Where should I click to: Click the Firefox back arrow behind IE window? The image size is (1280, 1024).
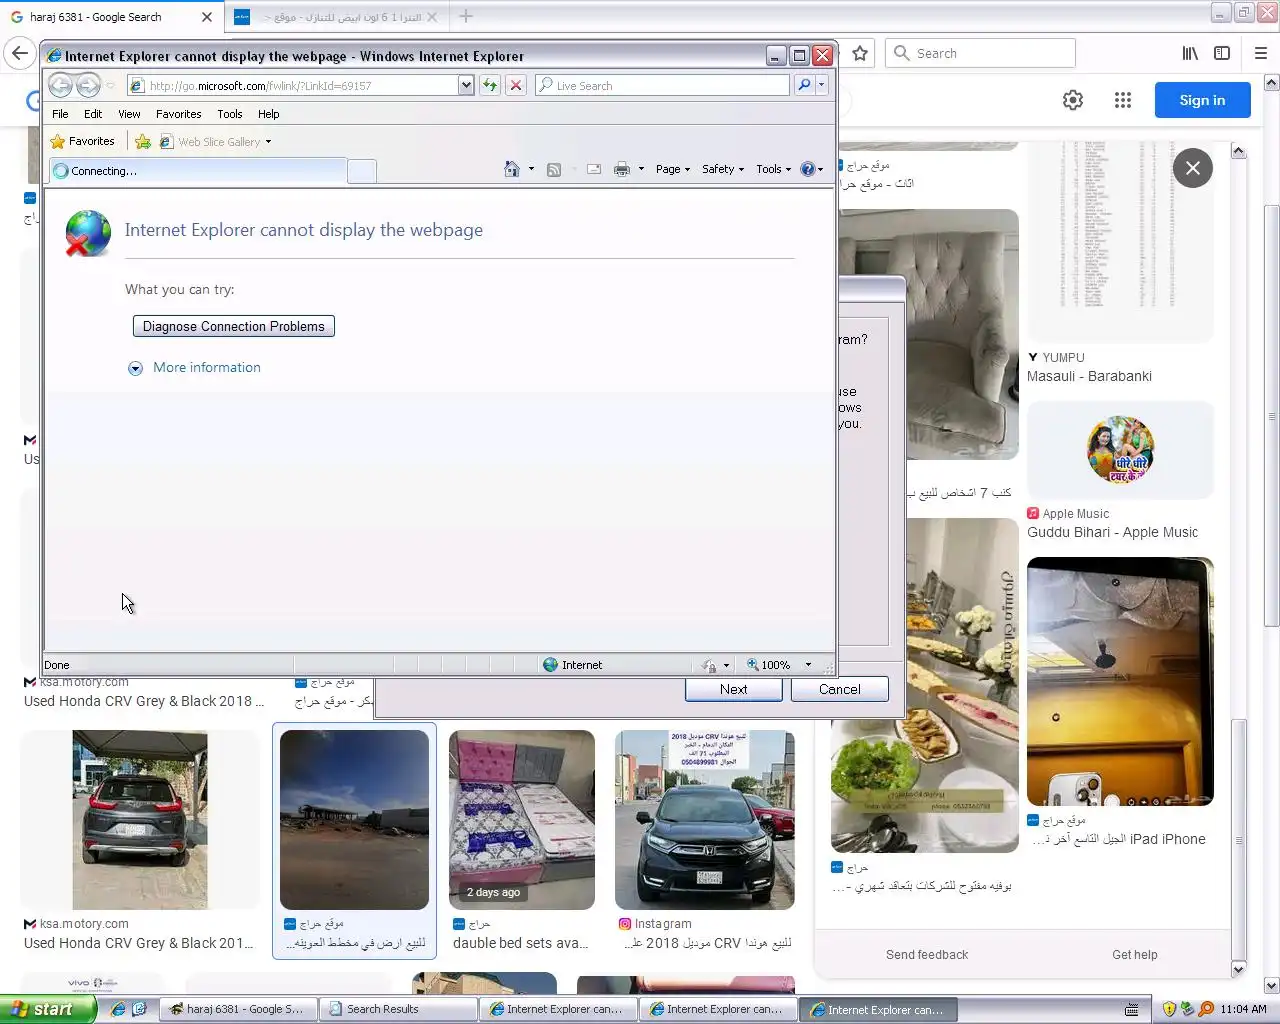19,53
